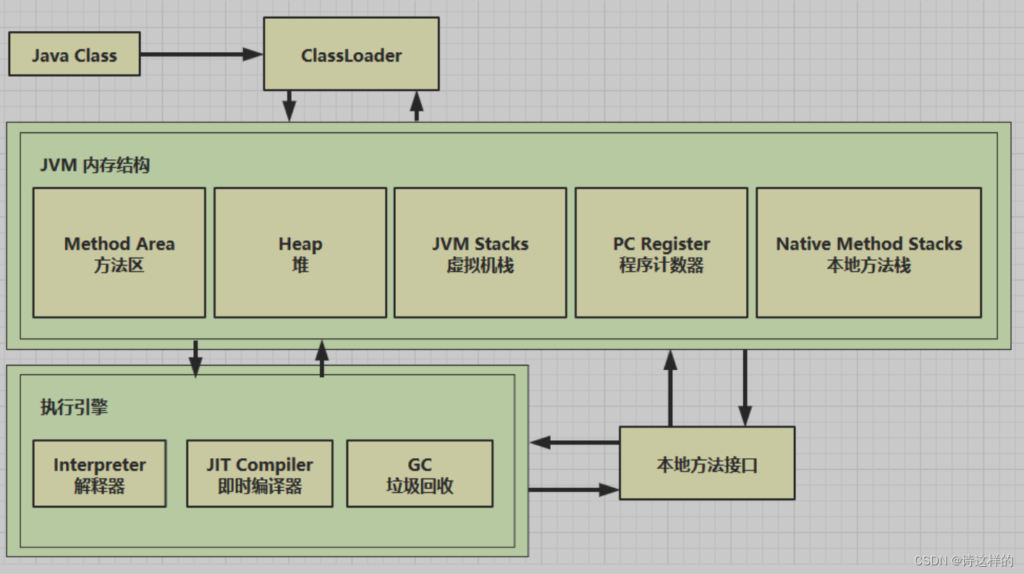Select the PC Register 程序计数器 box
1024x574 pixels.
[x=662, y=253]
